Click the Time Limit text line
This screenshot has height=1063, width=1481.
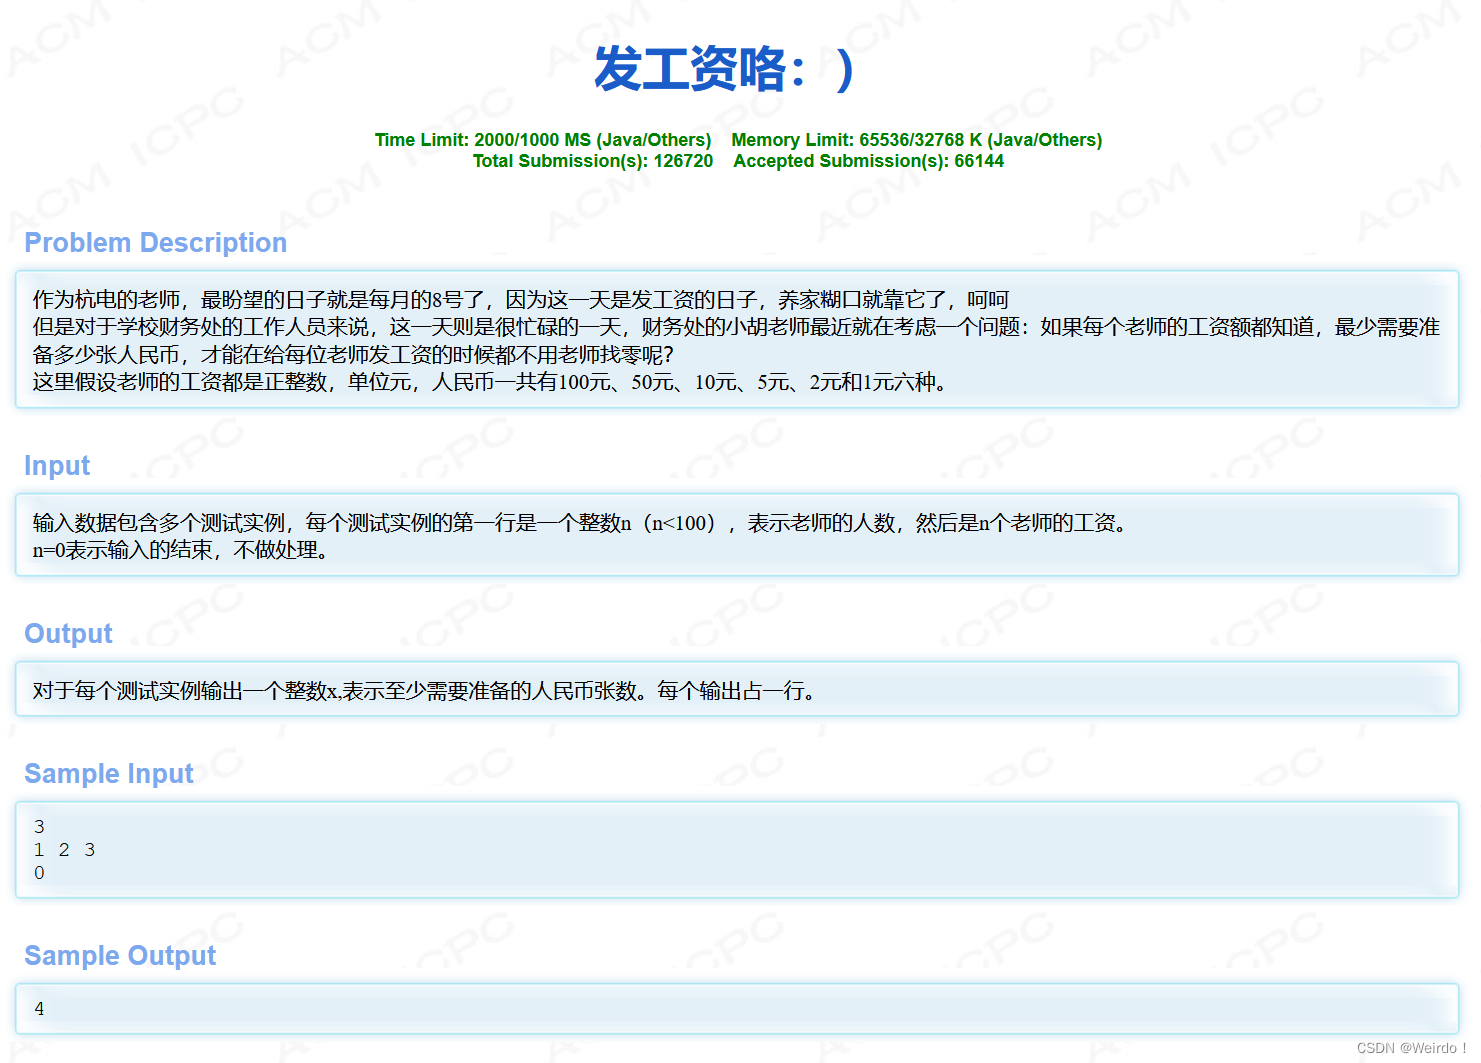(x=543, y=140)
